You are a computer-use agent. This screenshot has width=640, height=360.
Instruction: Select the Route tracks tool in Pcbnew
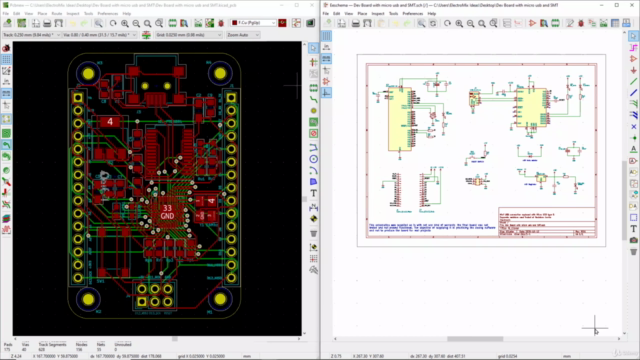pos(313,99)
